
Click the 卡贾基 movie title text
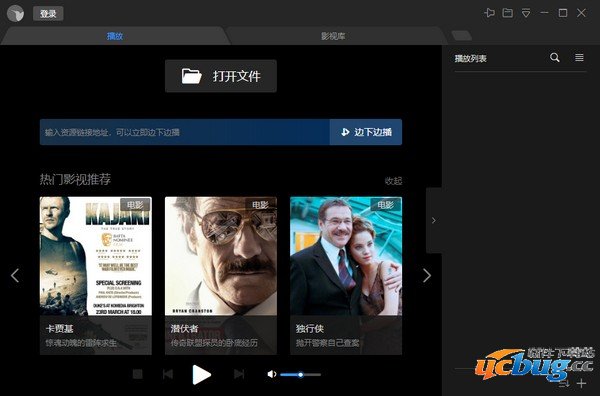[59, 329]
